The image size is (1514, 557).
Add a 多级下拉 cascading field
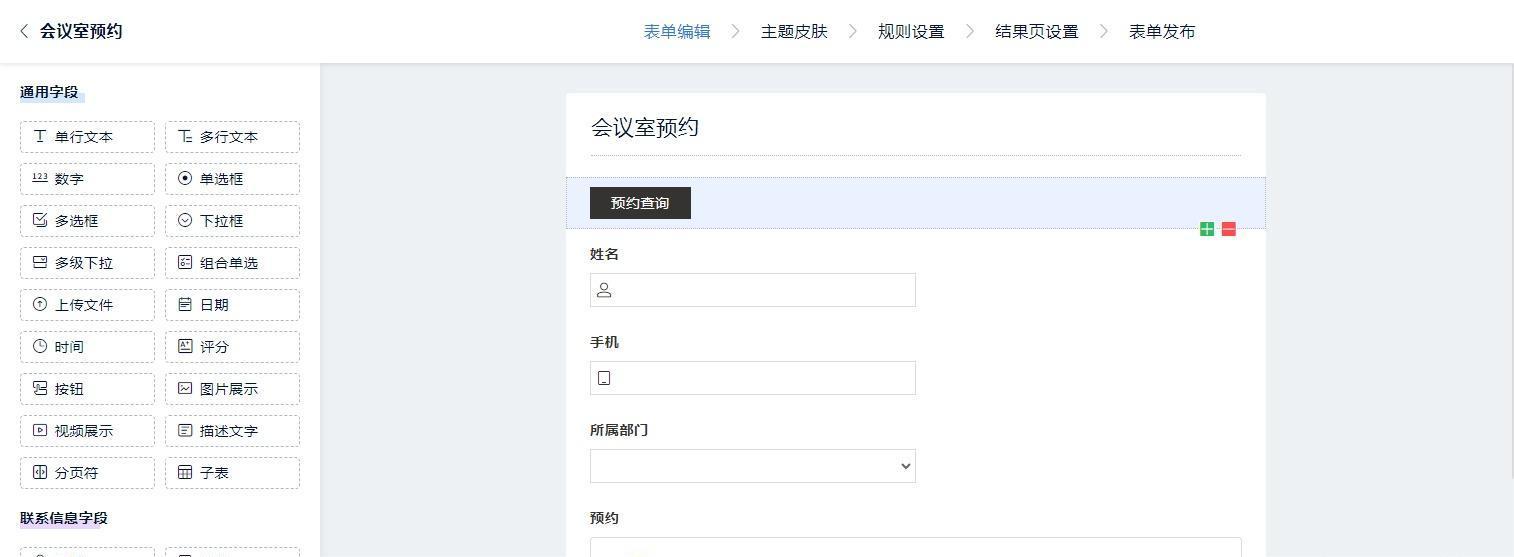[x=87, y=263]
